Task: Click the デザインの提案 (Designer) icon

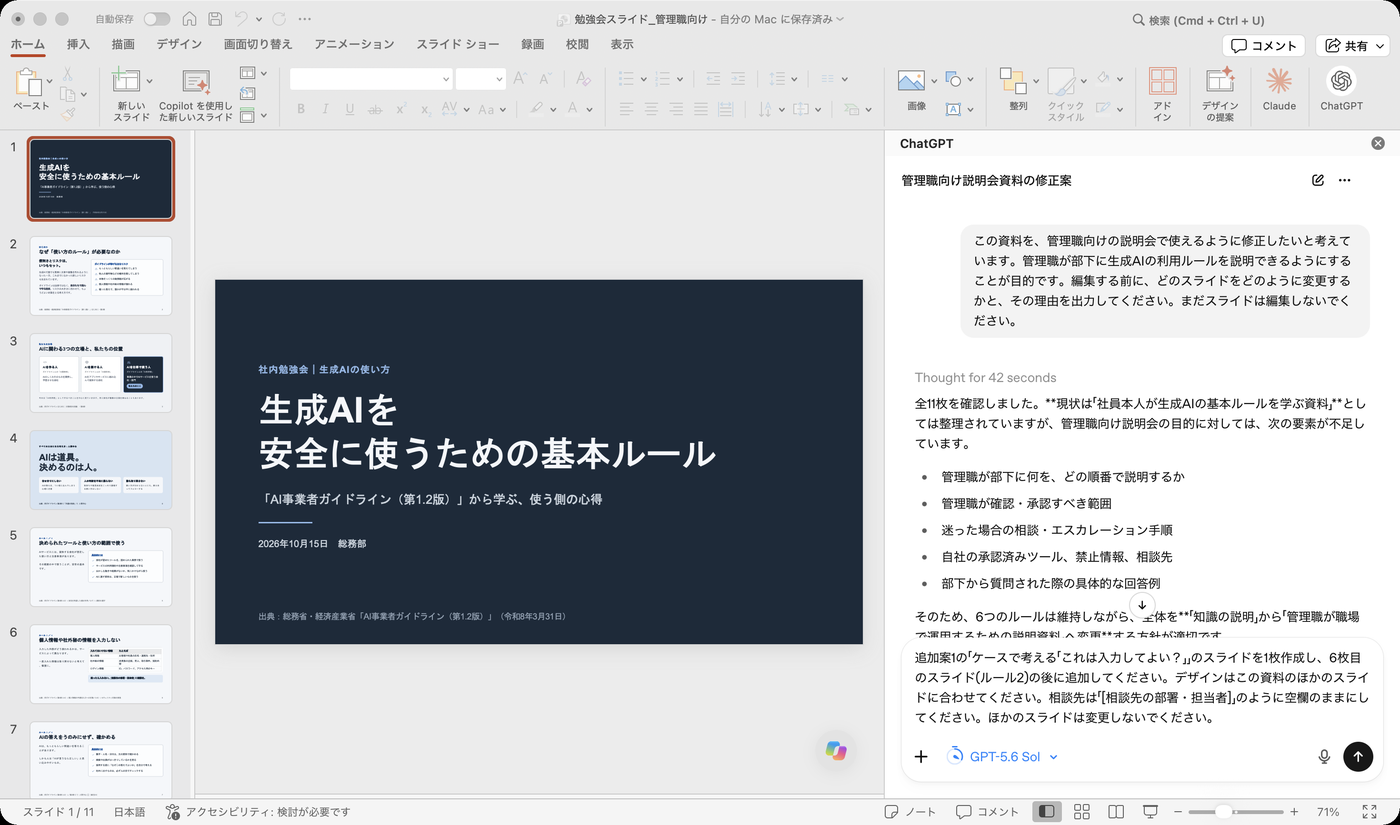Action: [1220, 94]
